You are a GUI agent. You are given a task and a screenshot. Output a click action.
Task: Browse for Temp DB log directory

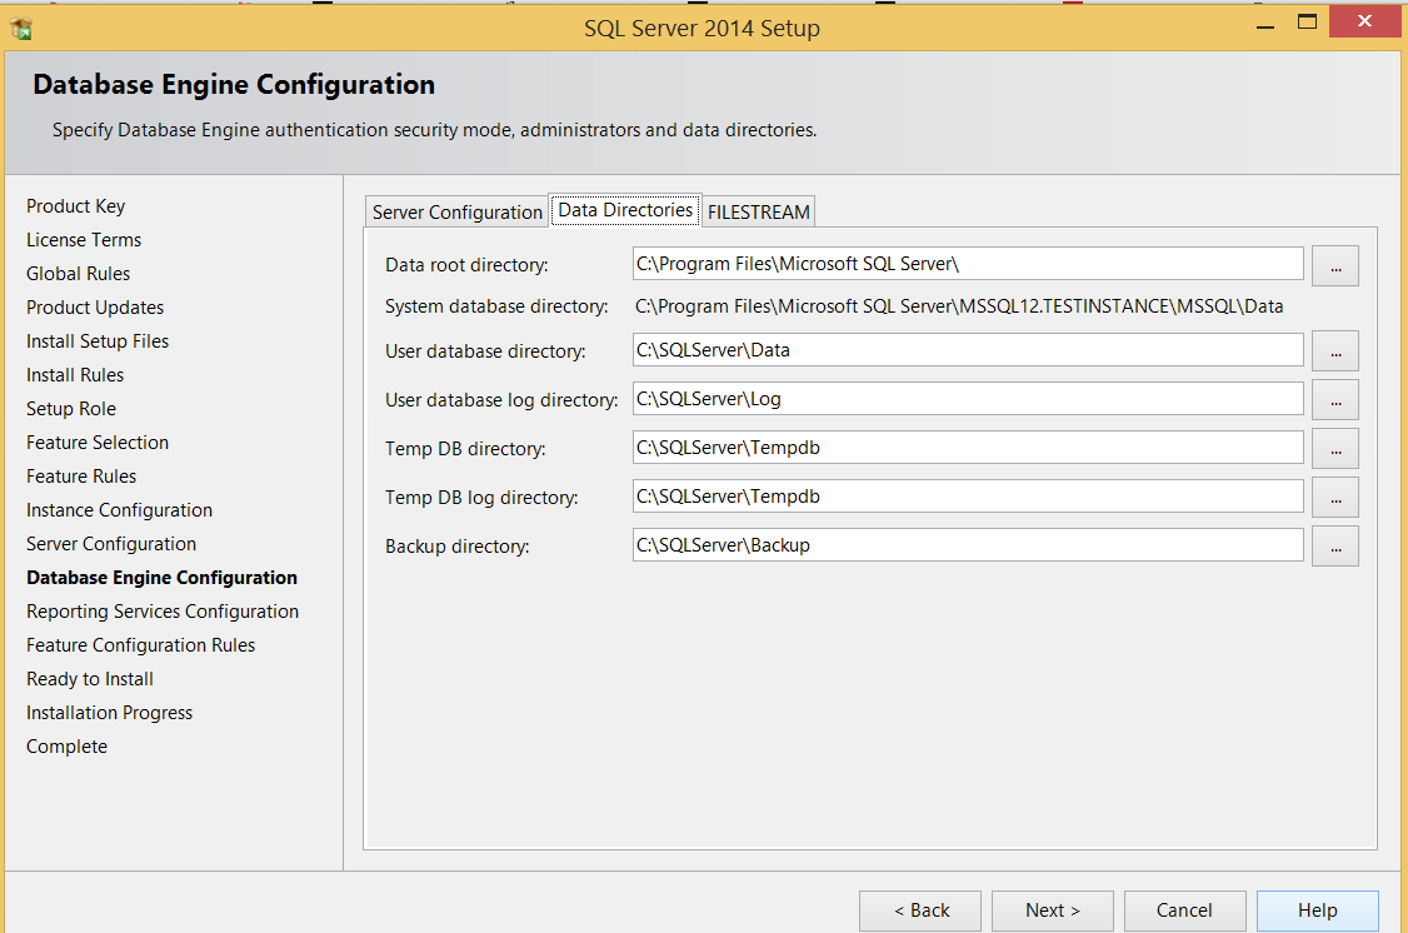click(1335, 498)
